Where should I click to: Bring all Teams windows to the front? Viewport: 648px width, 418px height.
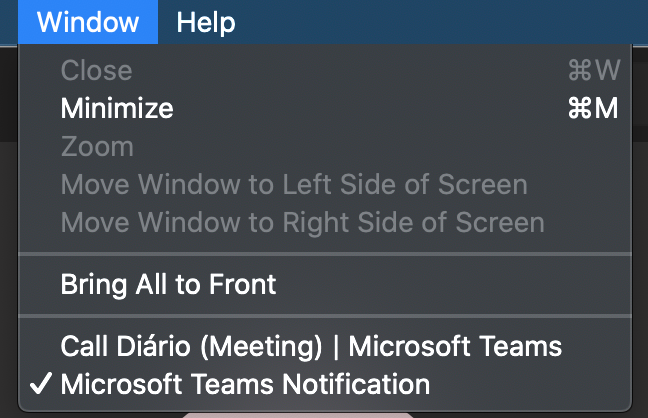[168, 284]
